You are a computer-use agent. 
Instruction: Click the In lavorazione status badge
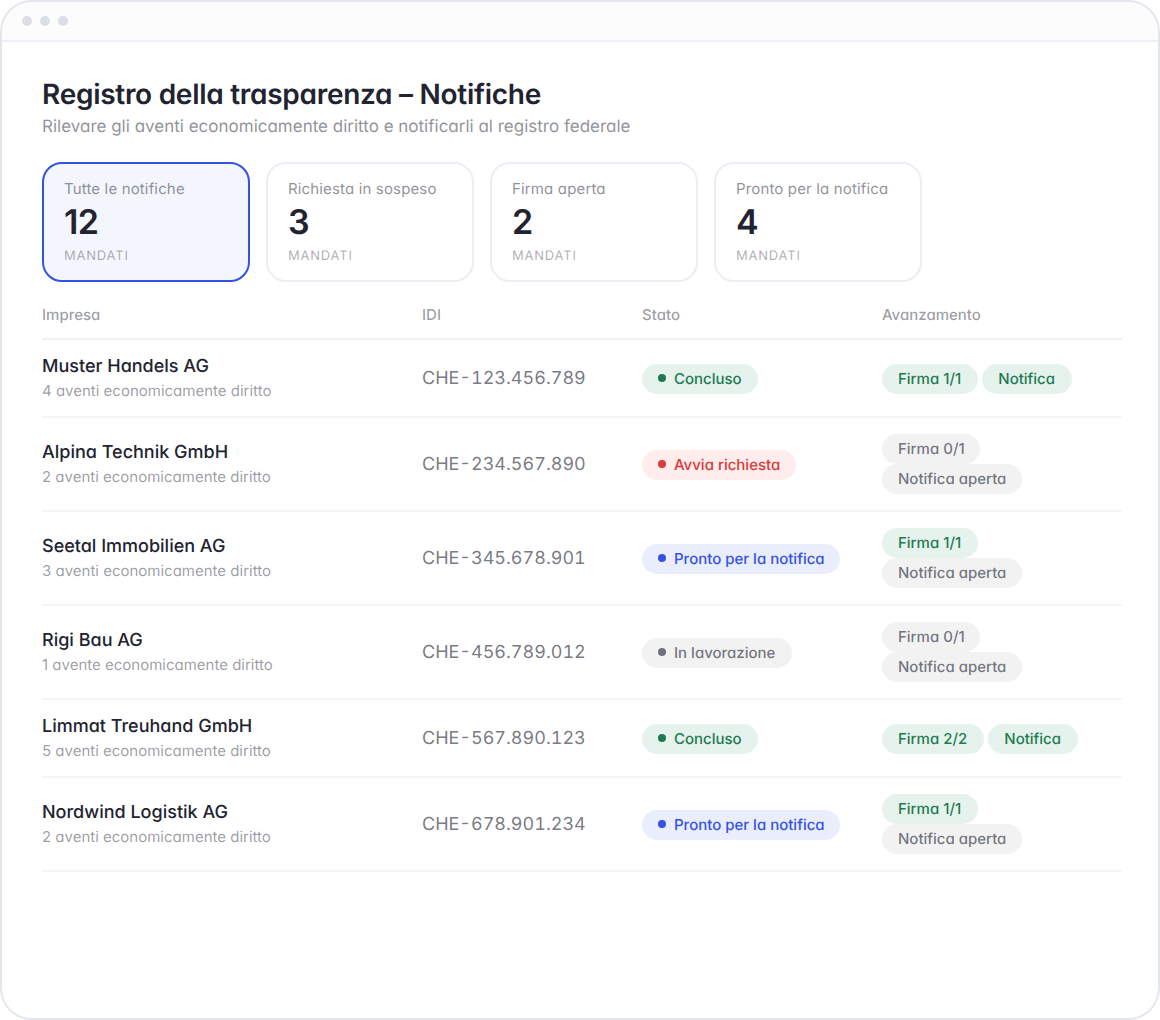[x=716, y=652]
